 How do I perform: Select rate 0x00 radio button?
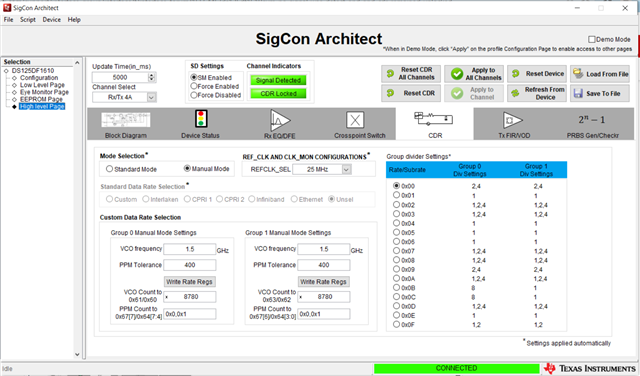pos(396,186)
